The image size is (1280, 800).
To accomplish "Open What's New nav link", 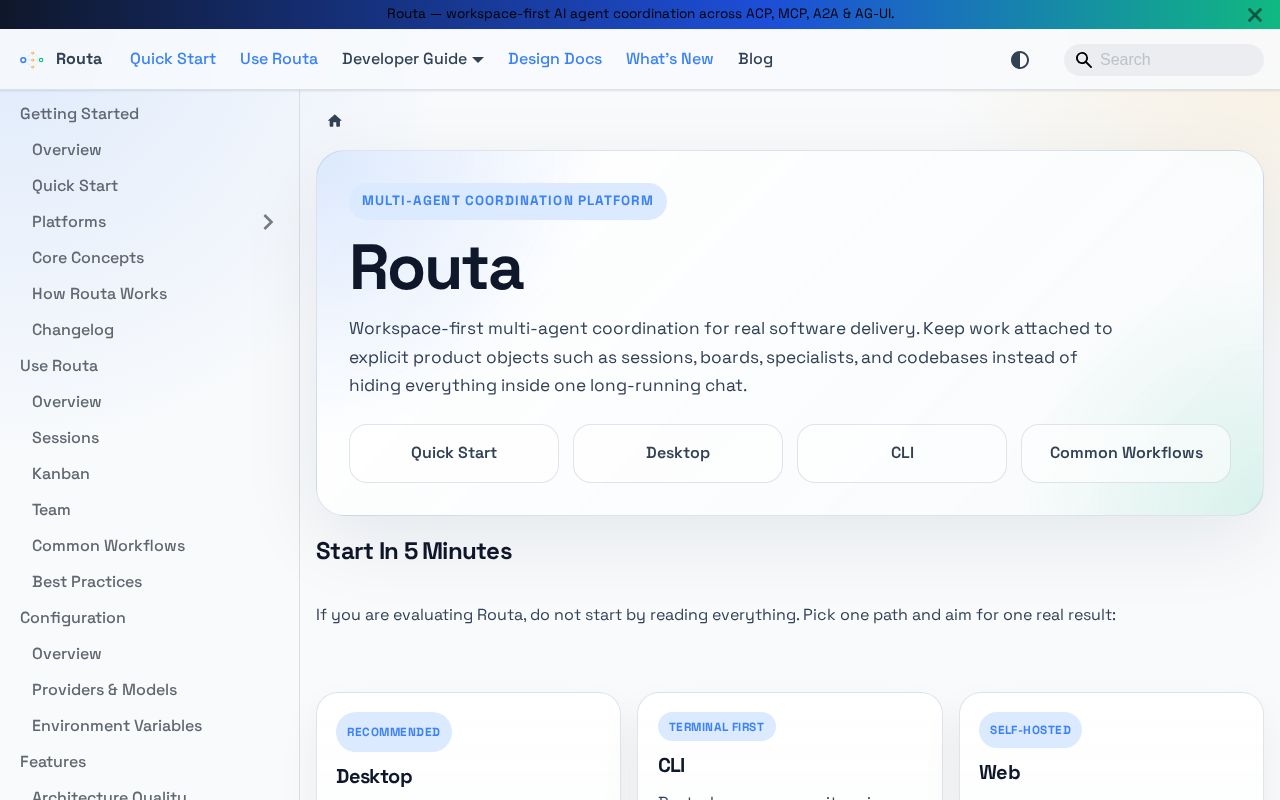I will click(x=670, y=59).
